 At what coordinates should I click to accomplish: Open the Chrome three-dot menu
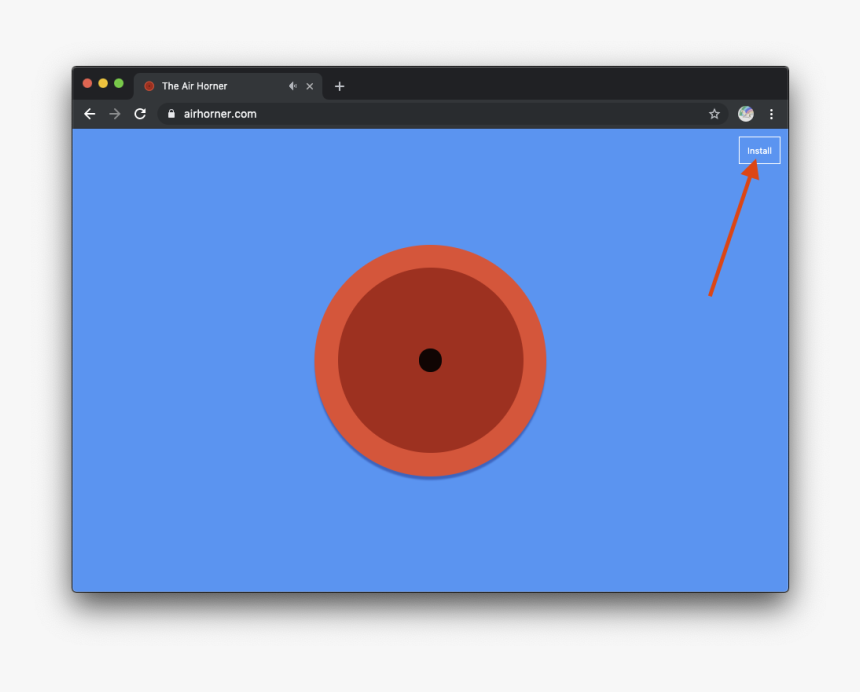(771, 114)
